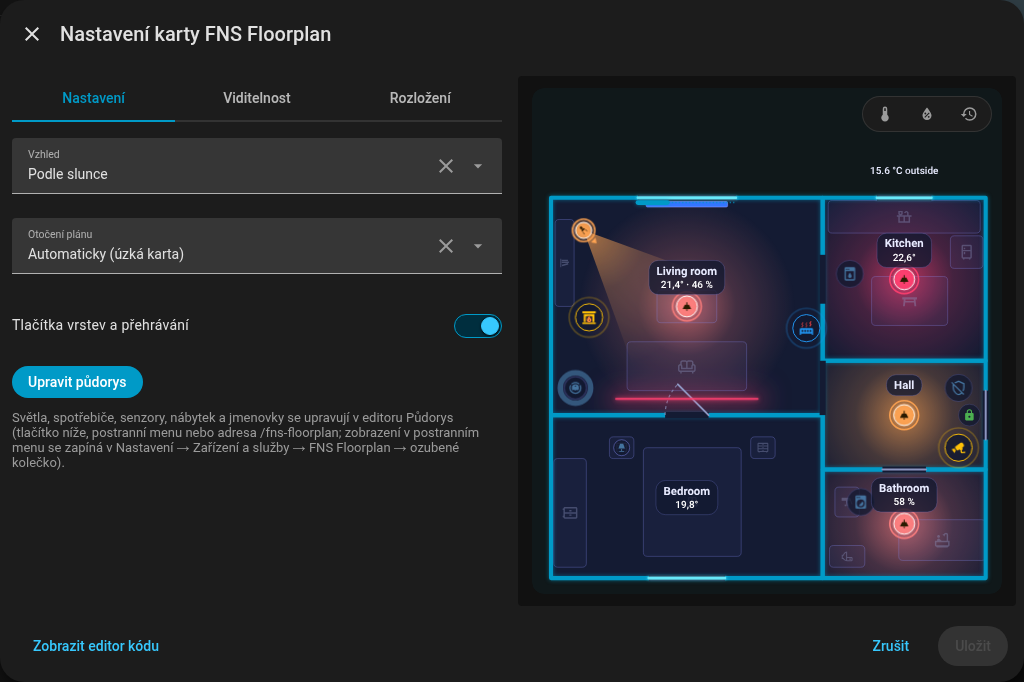Toggle the Living room ceiling light

686,306
